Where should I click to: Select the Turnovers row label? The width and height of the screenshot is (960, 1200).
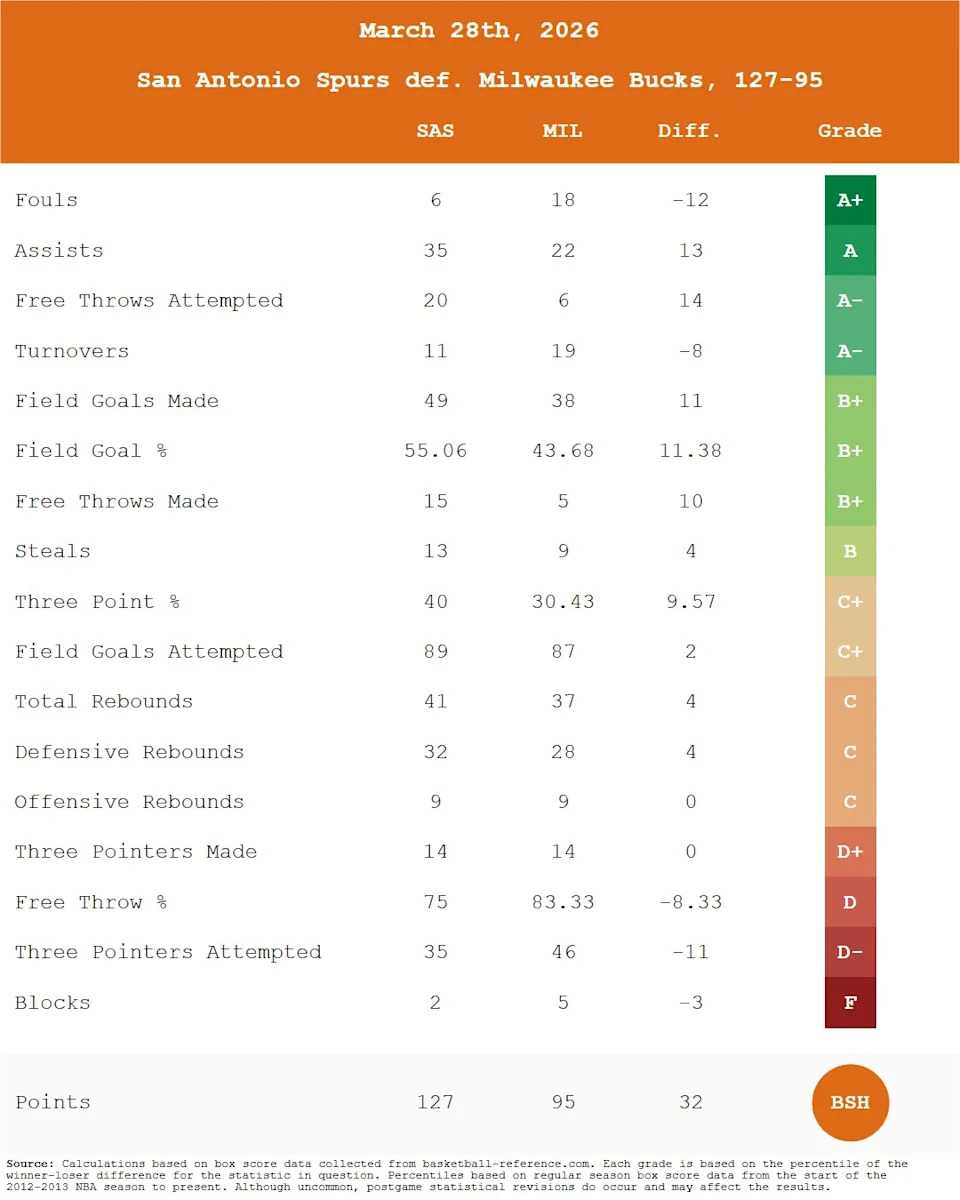(x=72, y=351)
